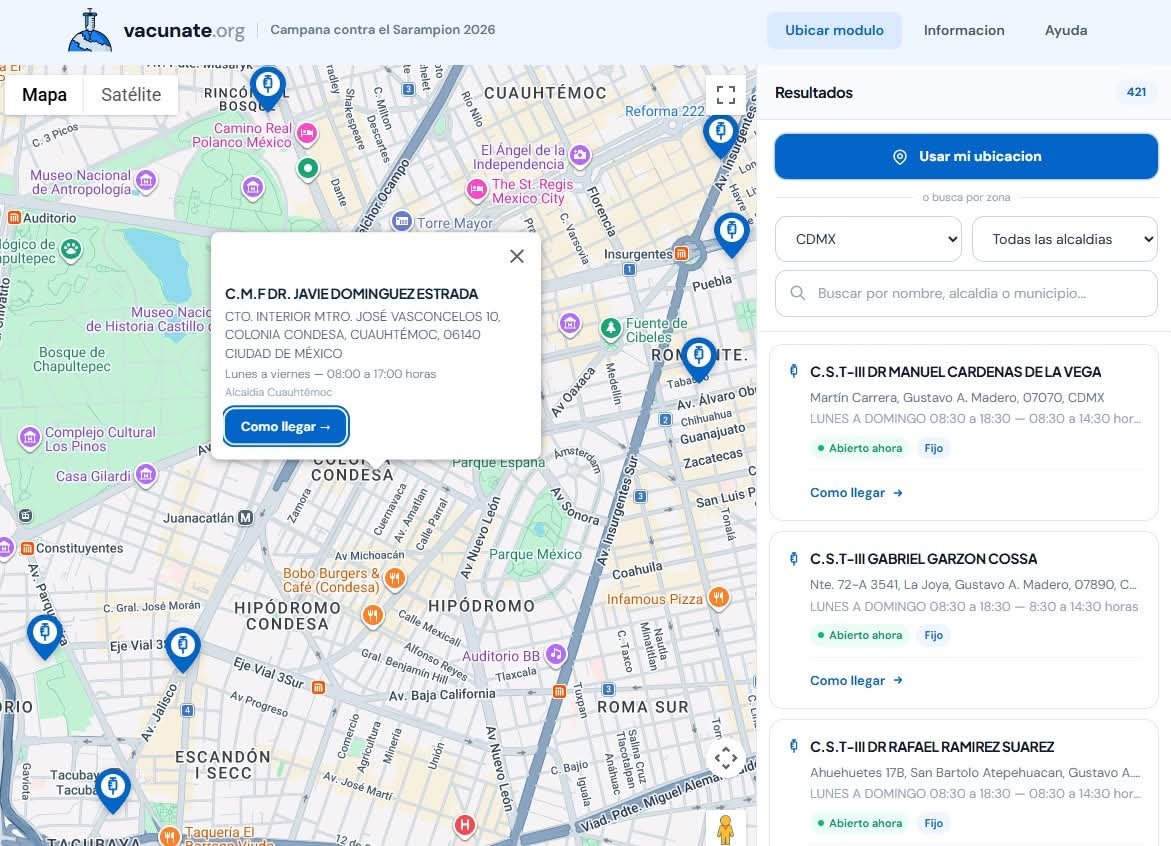Switch to the Satélite map view tab
Image resolution: width=1171 pixels, height=846 pixels.
pyautogui.click(x=130, y=94)
